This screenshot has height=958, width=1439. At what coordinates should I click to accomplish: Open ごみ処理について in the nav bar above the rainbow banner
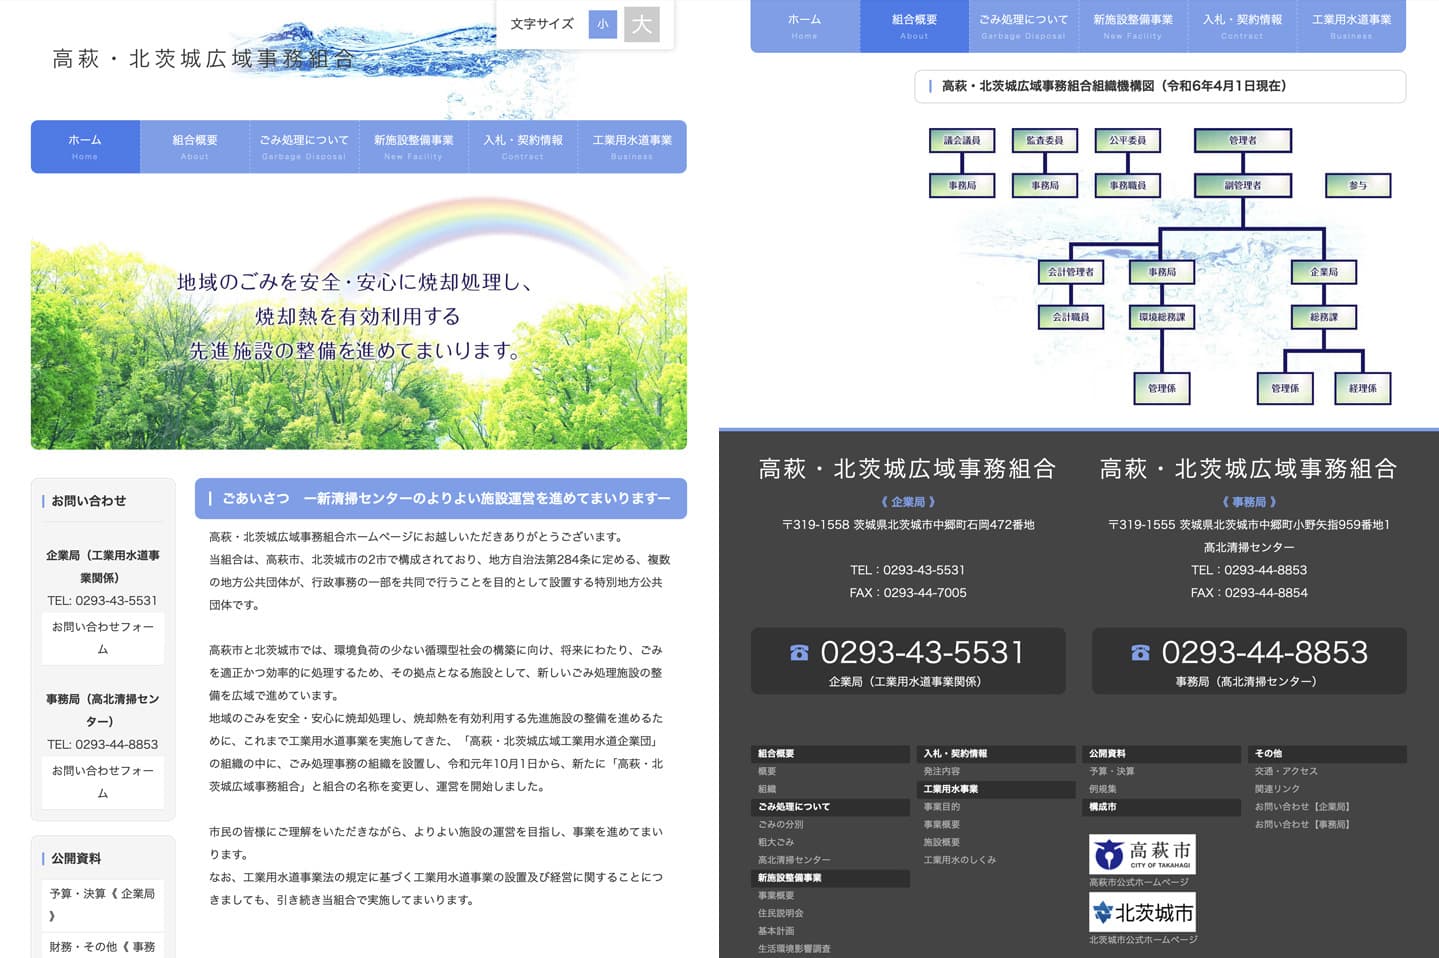point(304,146)
